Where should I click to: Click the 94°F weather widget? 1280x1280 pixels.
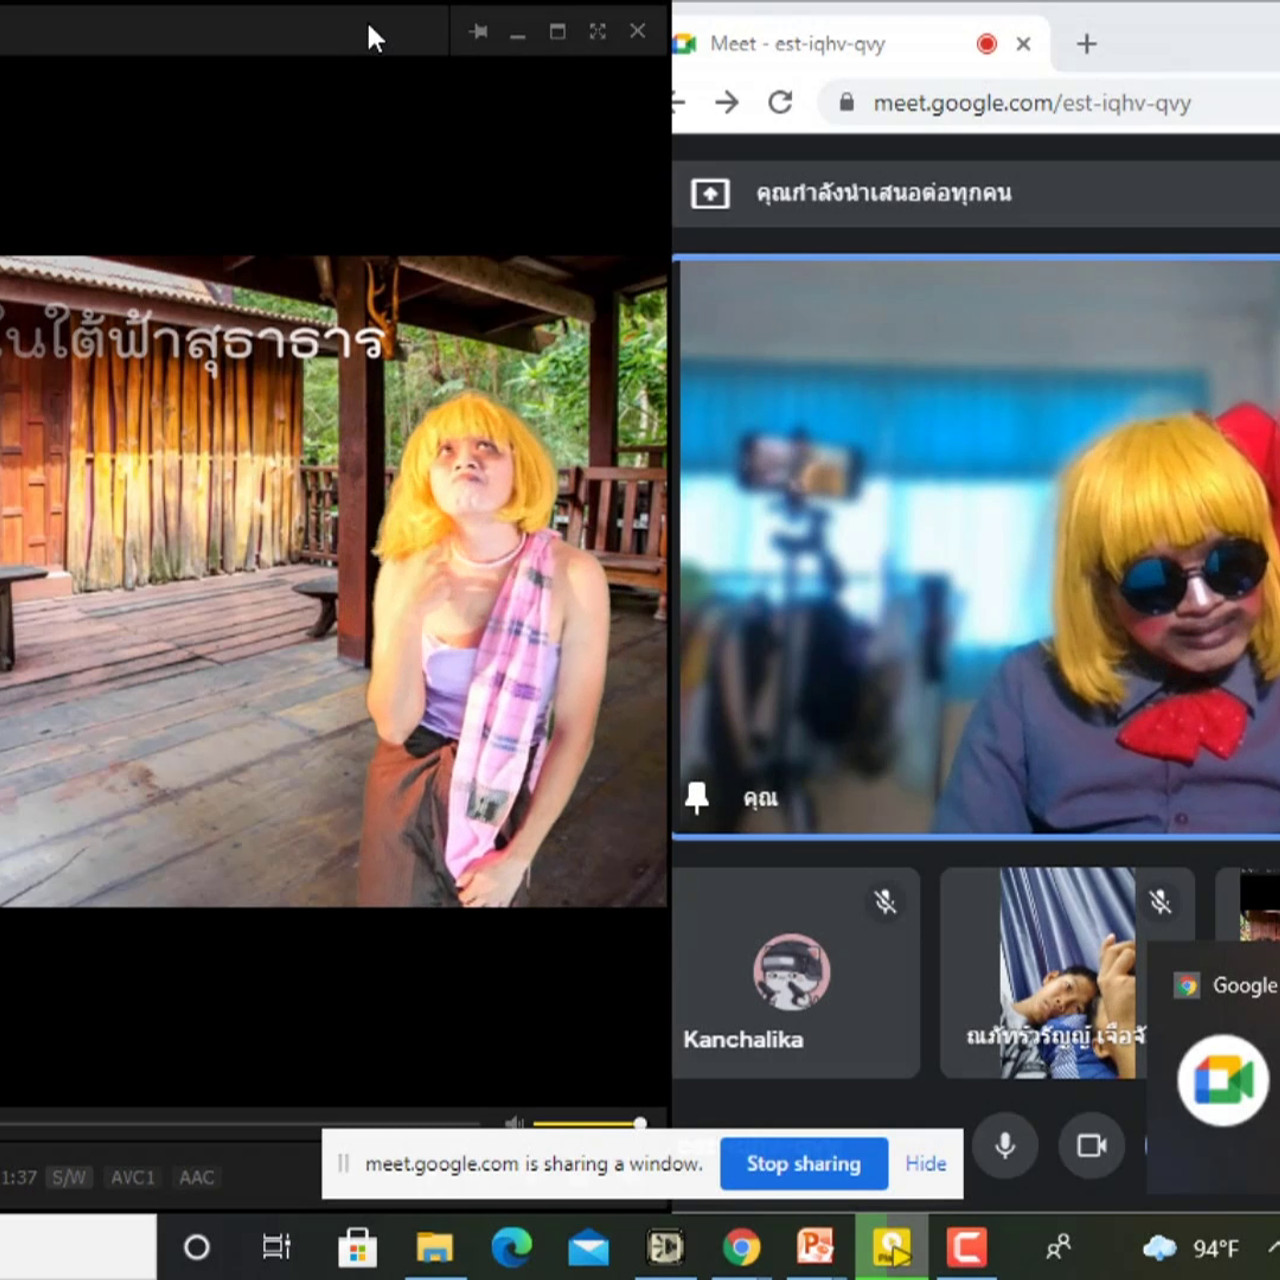[x=1192, y=1247]
